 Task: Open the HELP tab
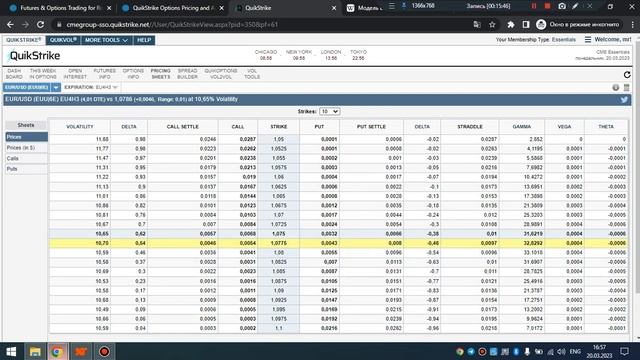coord(144,40)
